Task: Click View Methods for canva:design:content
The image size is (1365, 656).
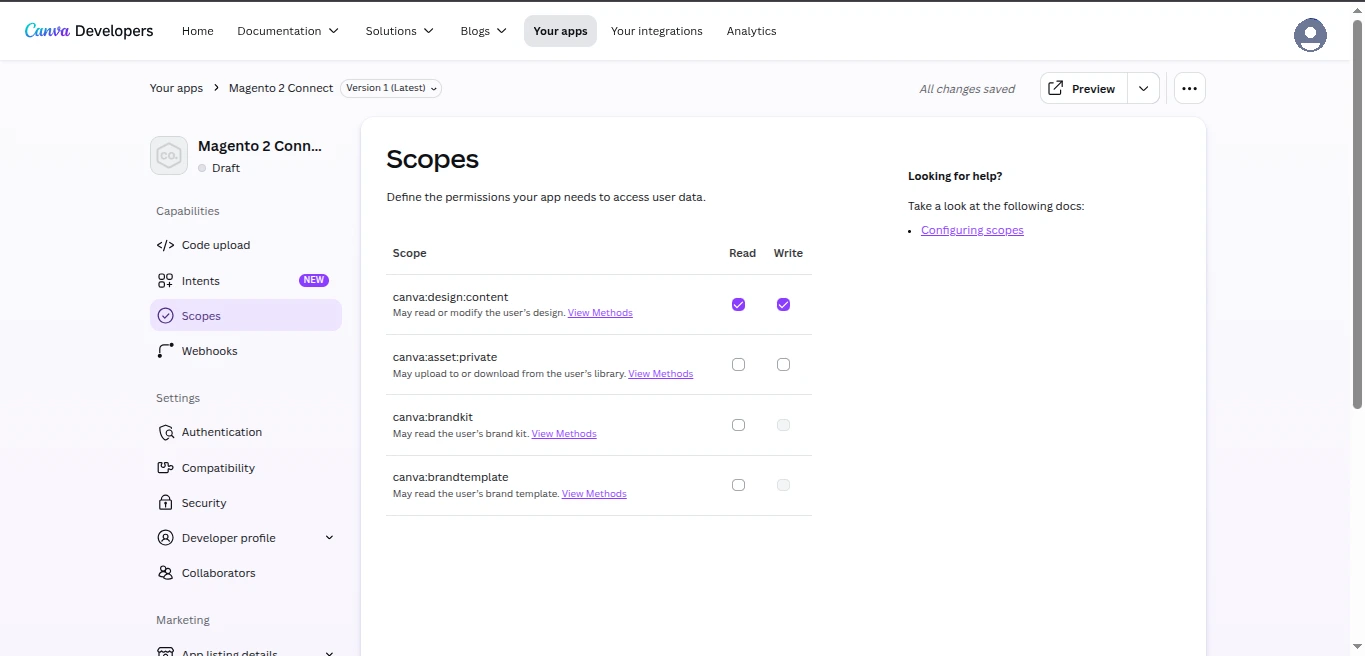Action: [600, 313]
